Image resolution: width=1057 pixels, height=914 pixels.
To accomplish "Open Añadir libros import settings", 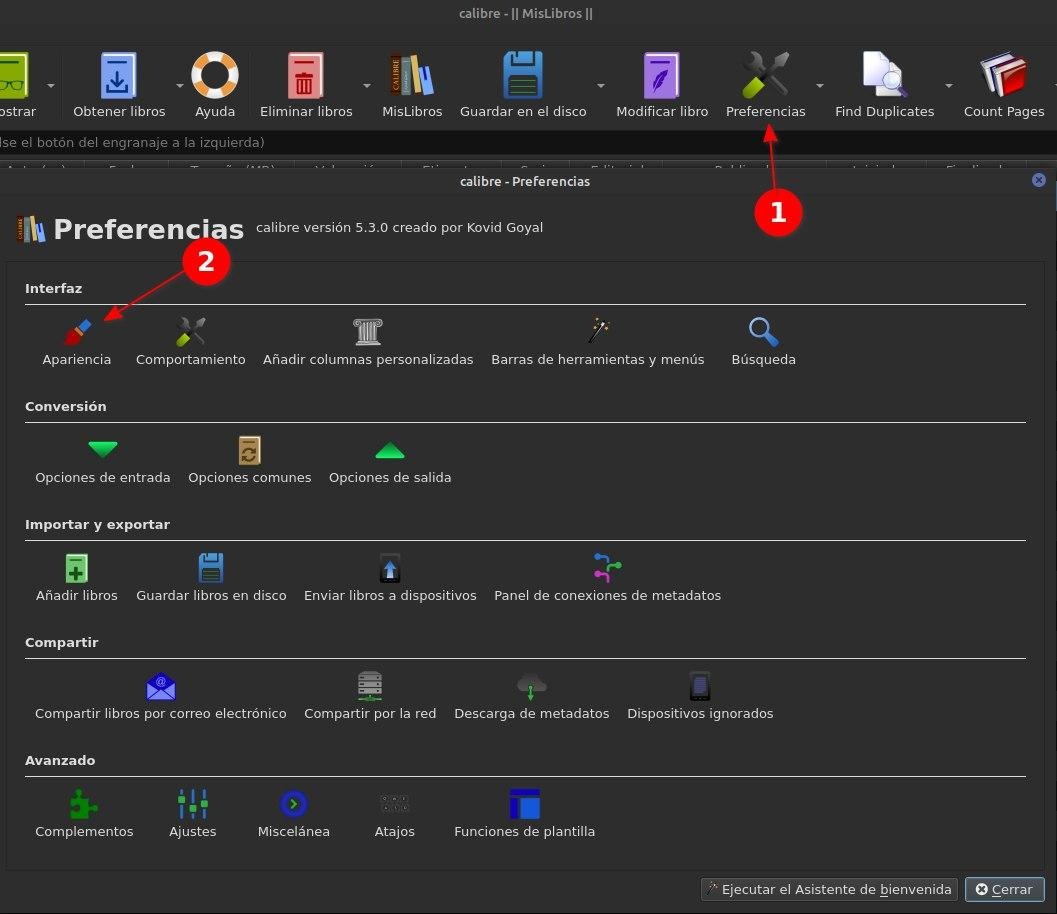I will (x=76, y=578).
